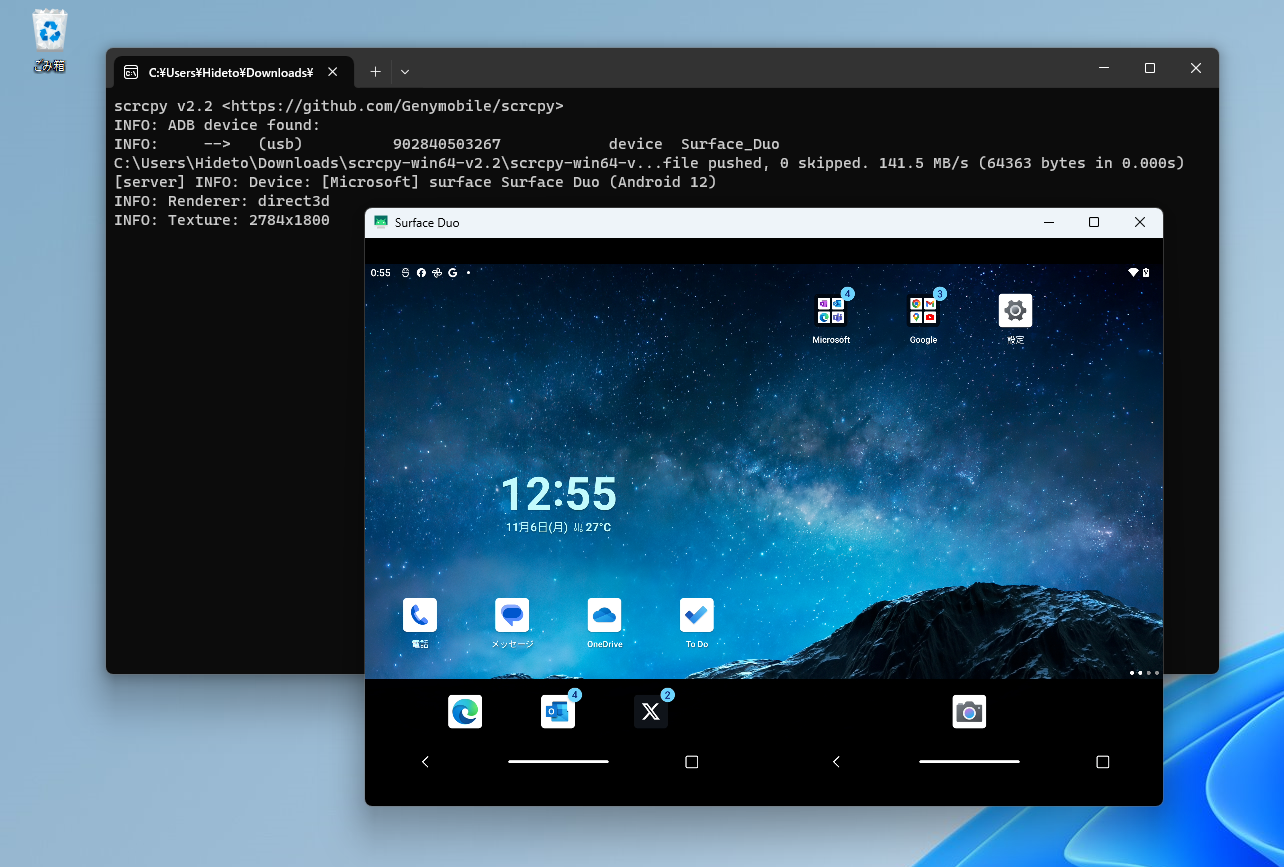
Task: Tap the Wi-Fi status icon on the phone
Action: click(x=1133, y=272)
